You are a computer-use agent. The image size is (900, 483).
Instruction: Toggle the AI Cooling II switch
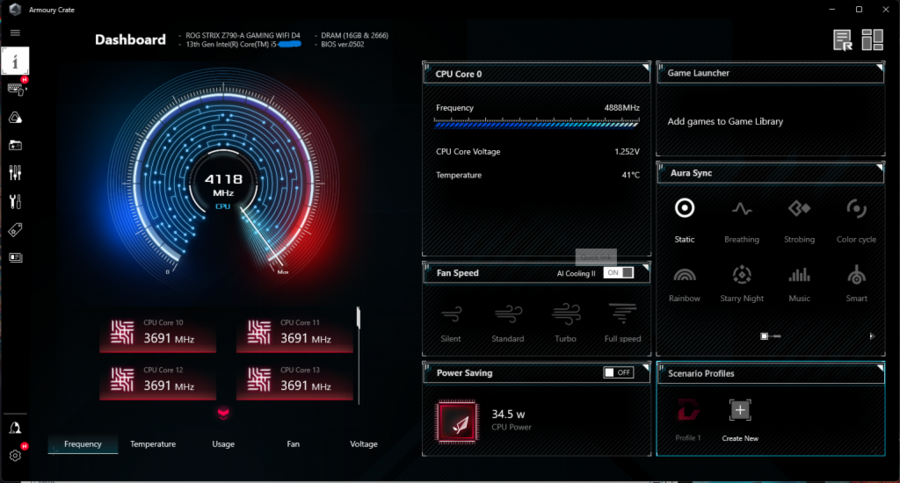click(x=619, y=273)
